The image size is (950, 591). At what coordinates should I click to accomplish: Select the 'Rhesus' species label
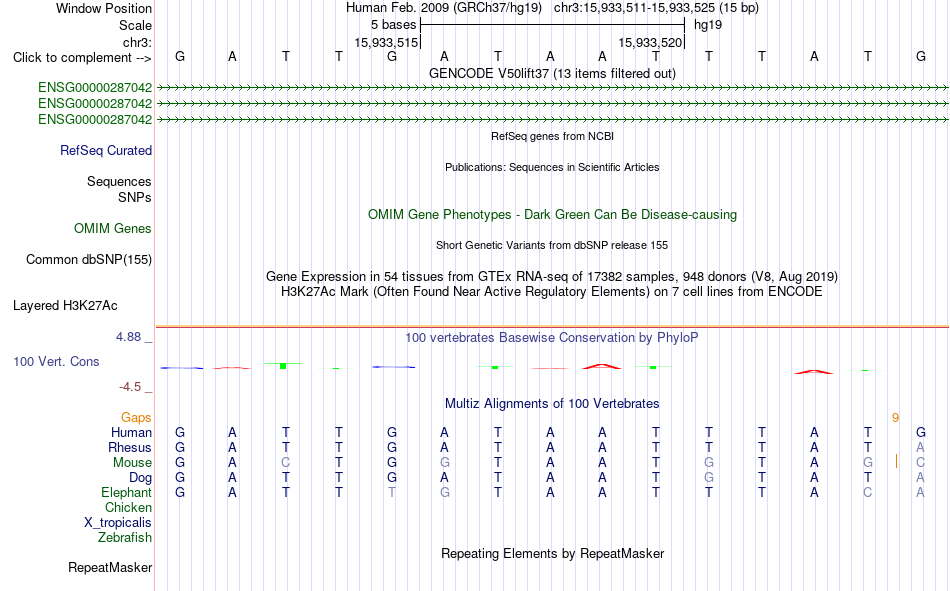(130, 447)
